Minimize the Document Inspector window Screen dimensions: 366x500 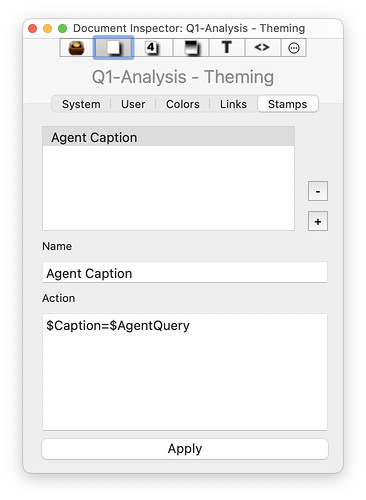[x=48, y=29]
